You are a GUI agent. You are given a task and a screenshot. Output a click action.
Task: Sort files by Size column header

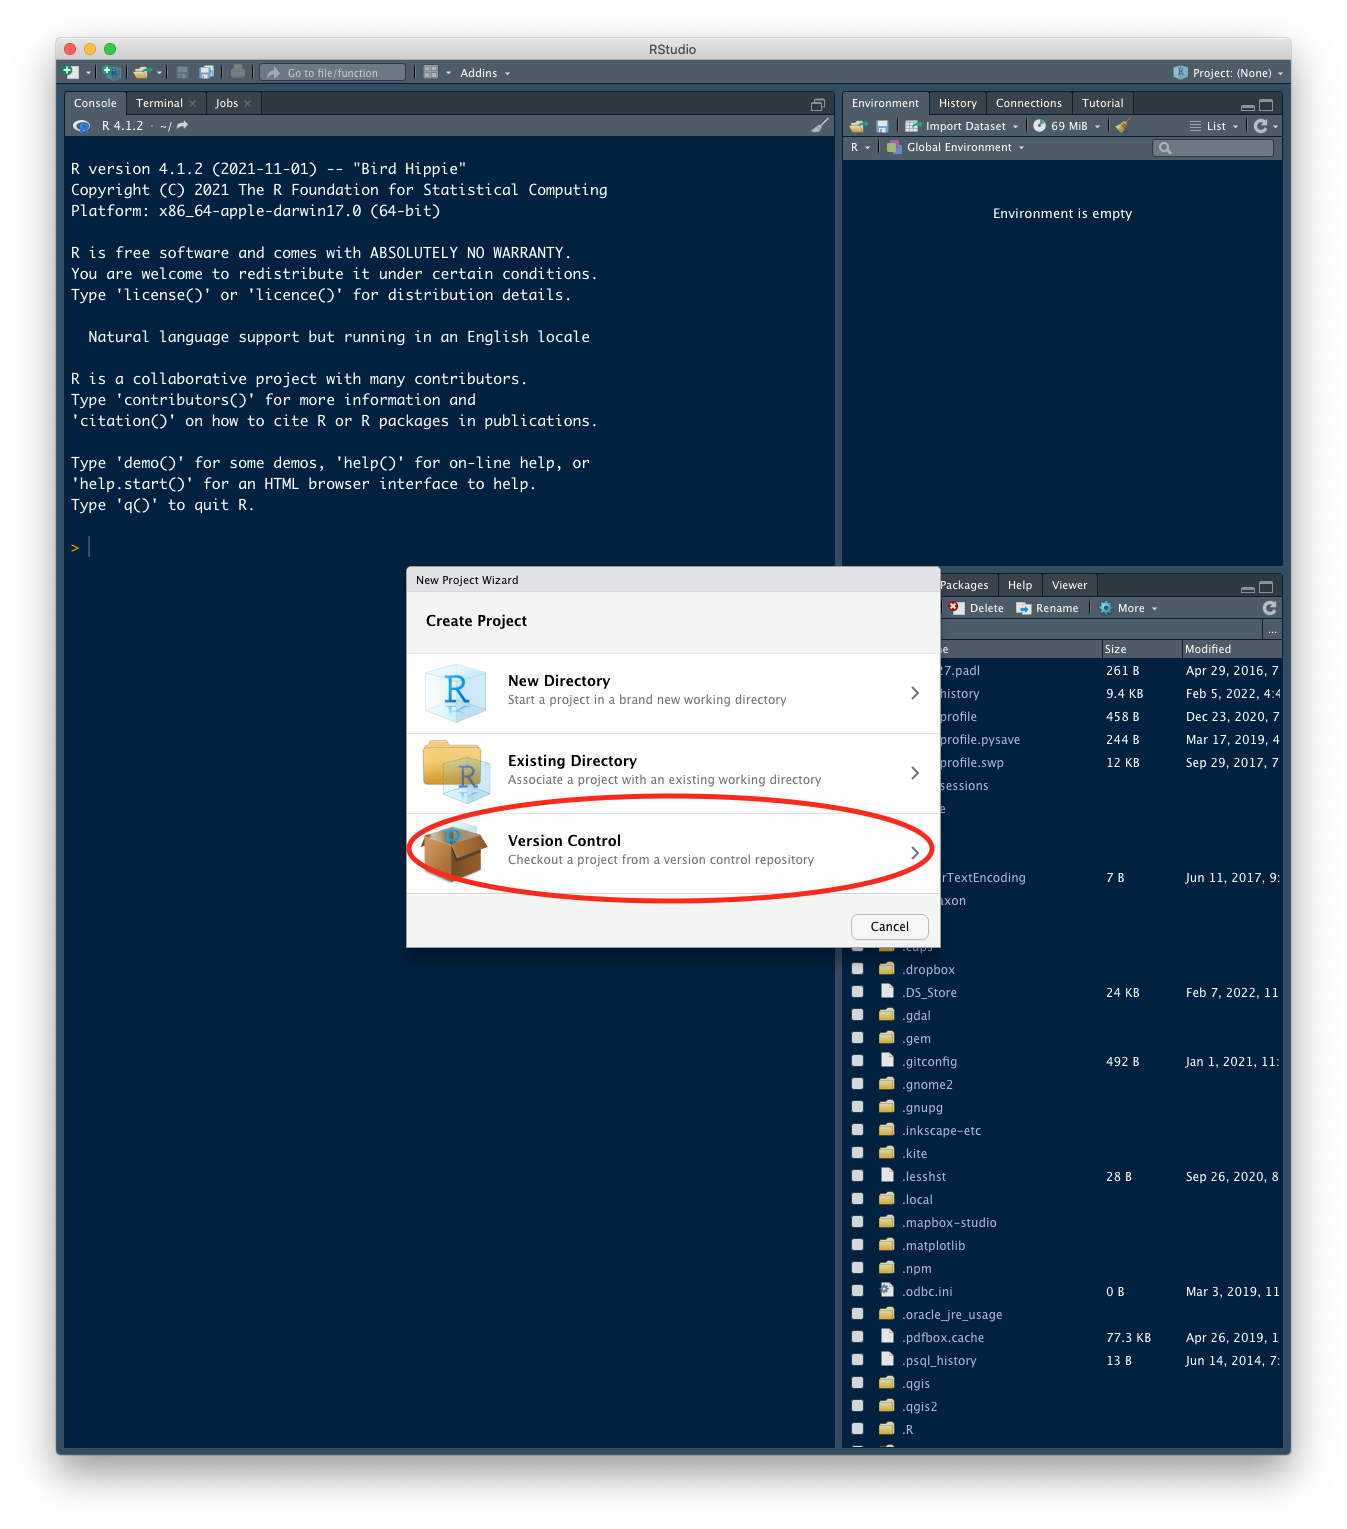click(x=1140, y=649)
